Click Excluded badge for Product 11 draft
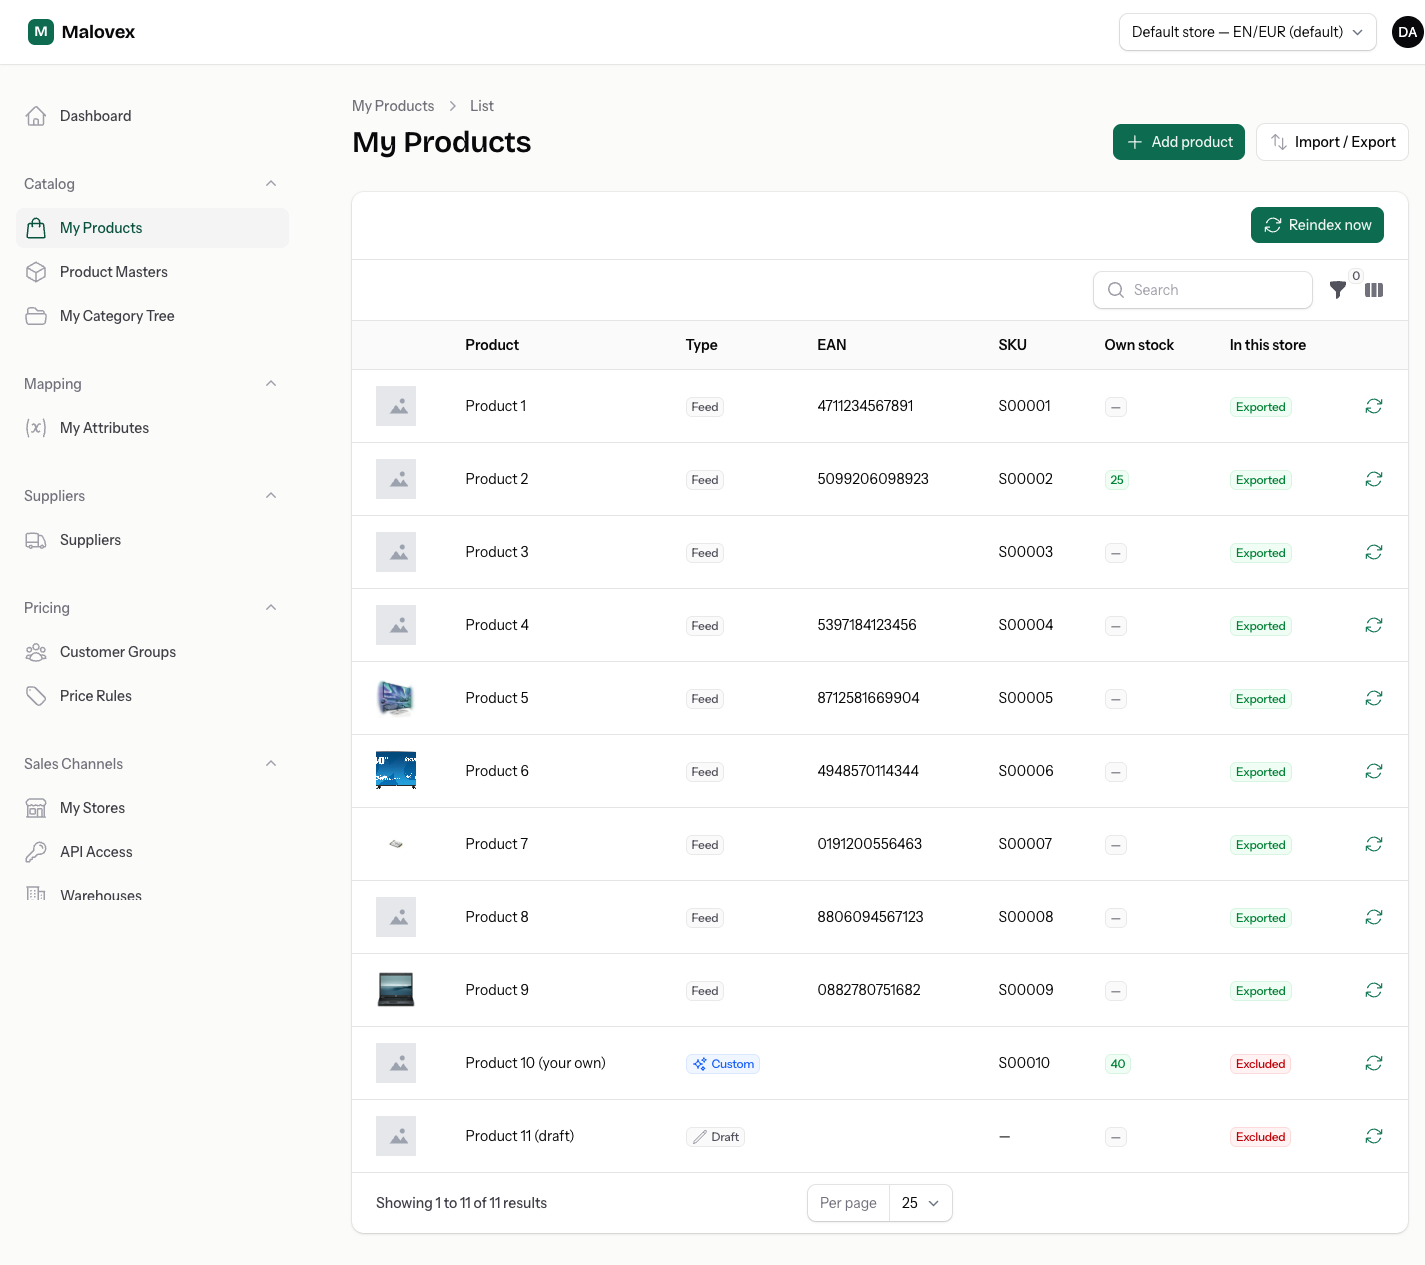The width and height of the screenshot is (1425, 1265). coord(1260,1137)
